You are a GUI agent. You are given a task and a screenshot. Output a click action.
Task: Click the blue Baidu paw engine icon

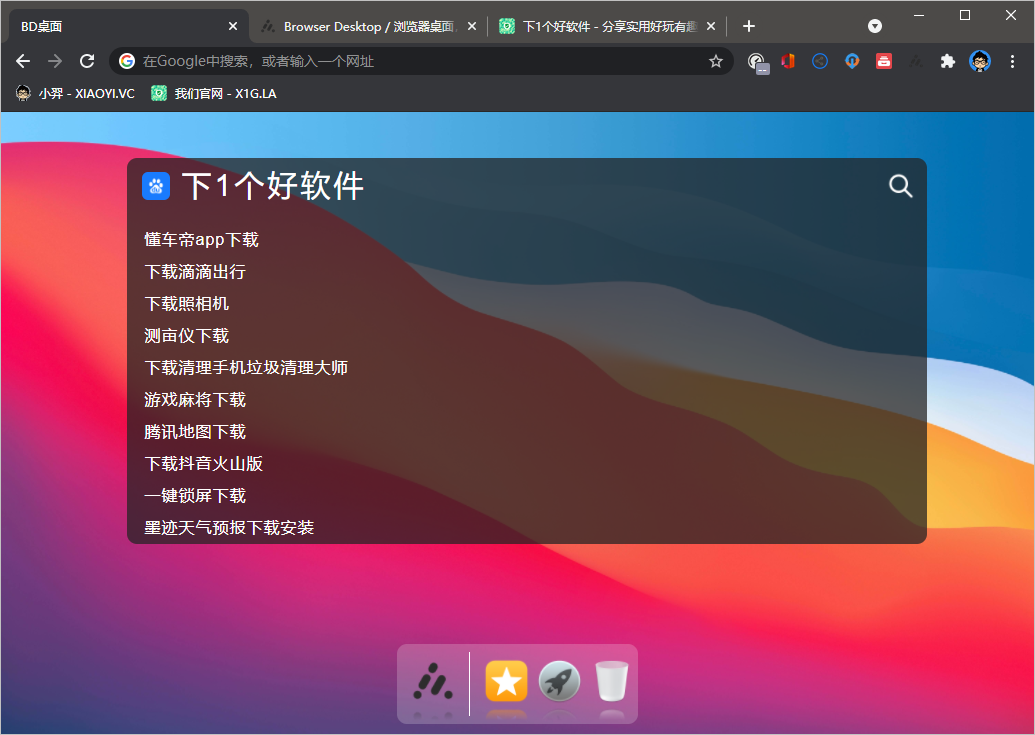coord(156,186)
